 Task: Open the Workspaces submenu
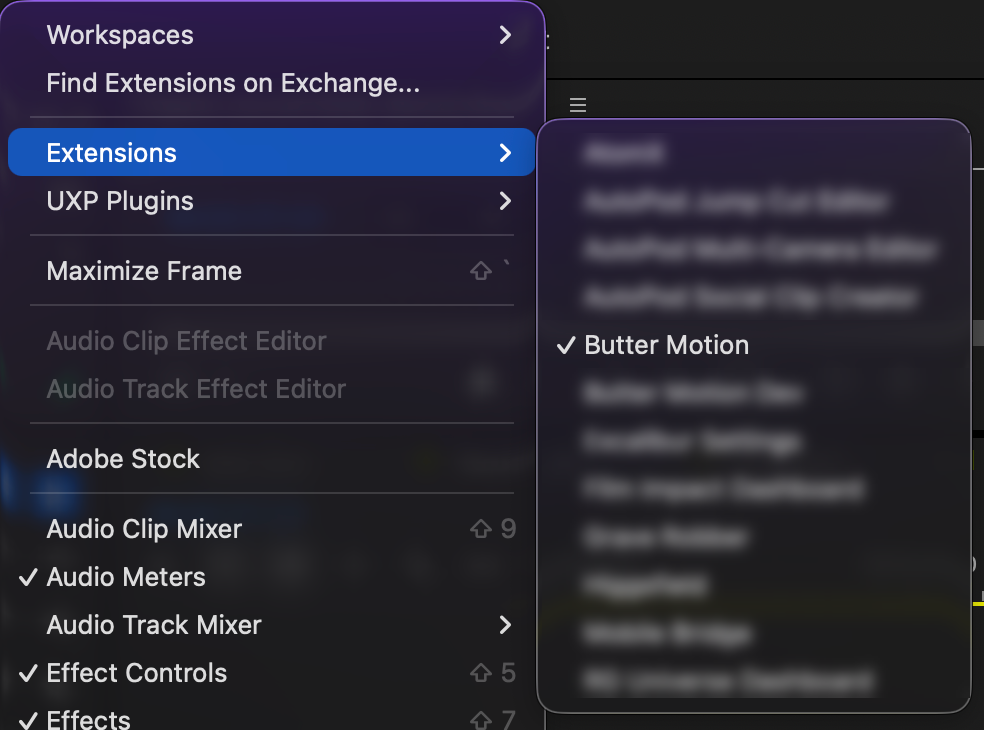coord(271,35)
